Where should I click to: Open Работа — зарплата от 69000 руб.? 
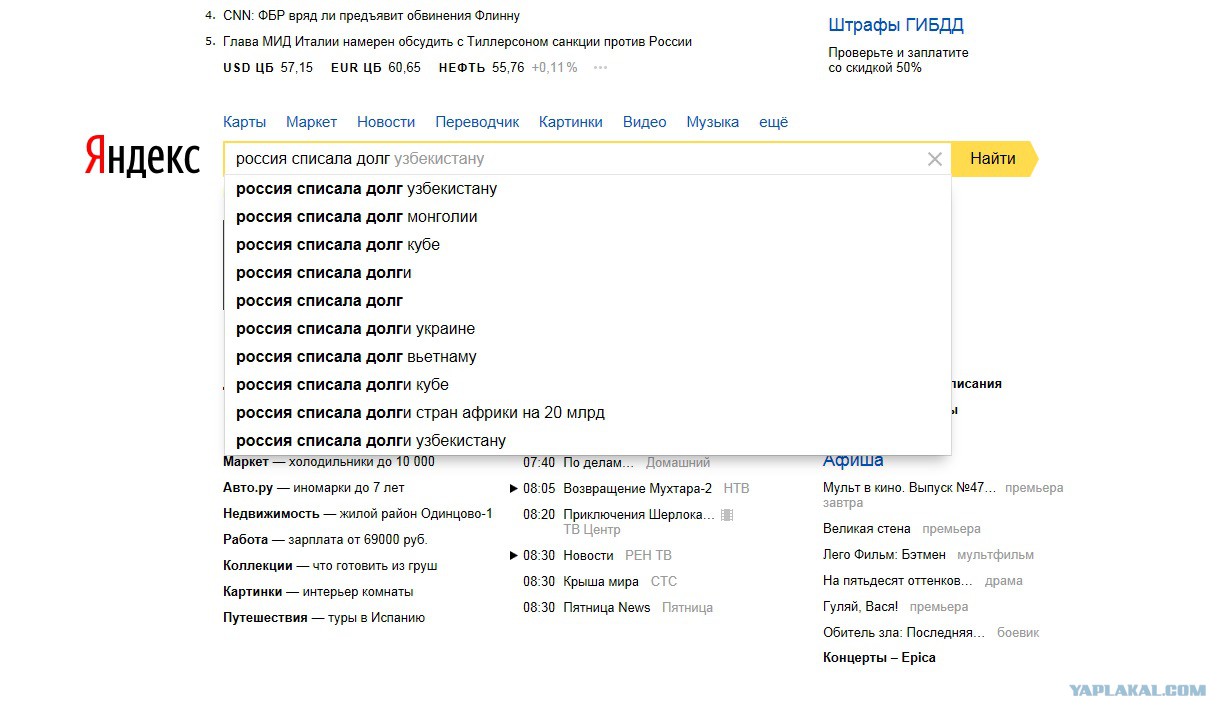click(325, 540)
